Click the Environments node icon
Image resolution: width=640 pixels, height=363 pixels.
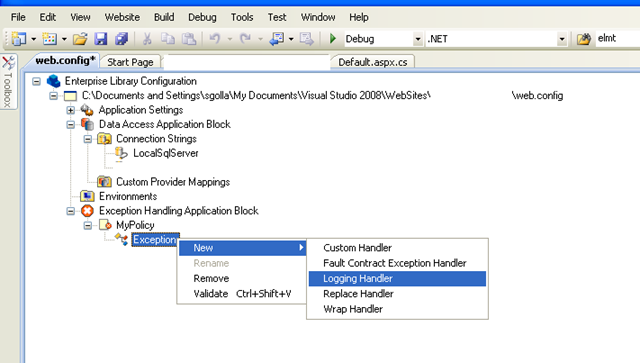(x=87, y=196)
